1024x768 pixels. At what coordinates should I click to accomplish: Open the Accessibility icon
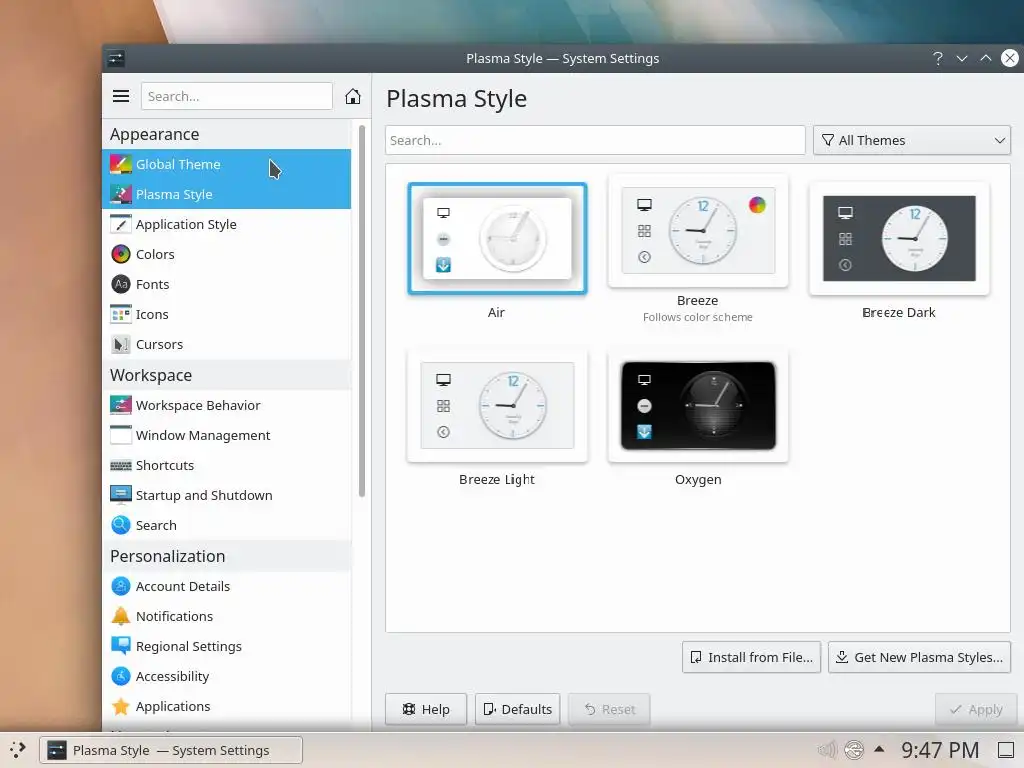[121, 676]
